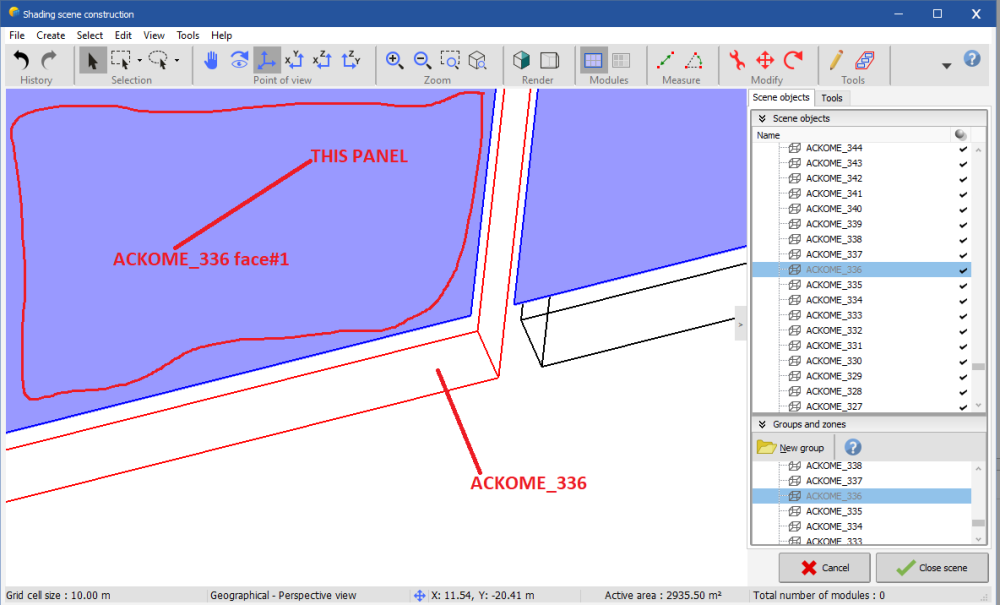Open the rectangle selection dropdown arrow
This screenshot has width=1000, height=605.
point(139,60)
